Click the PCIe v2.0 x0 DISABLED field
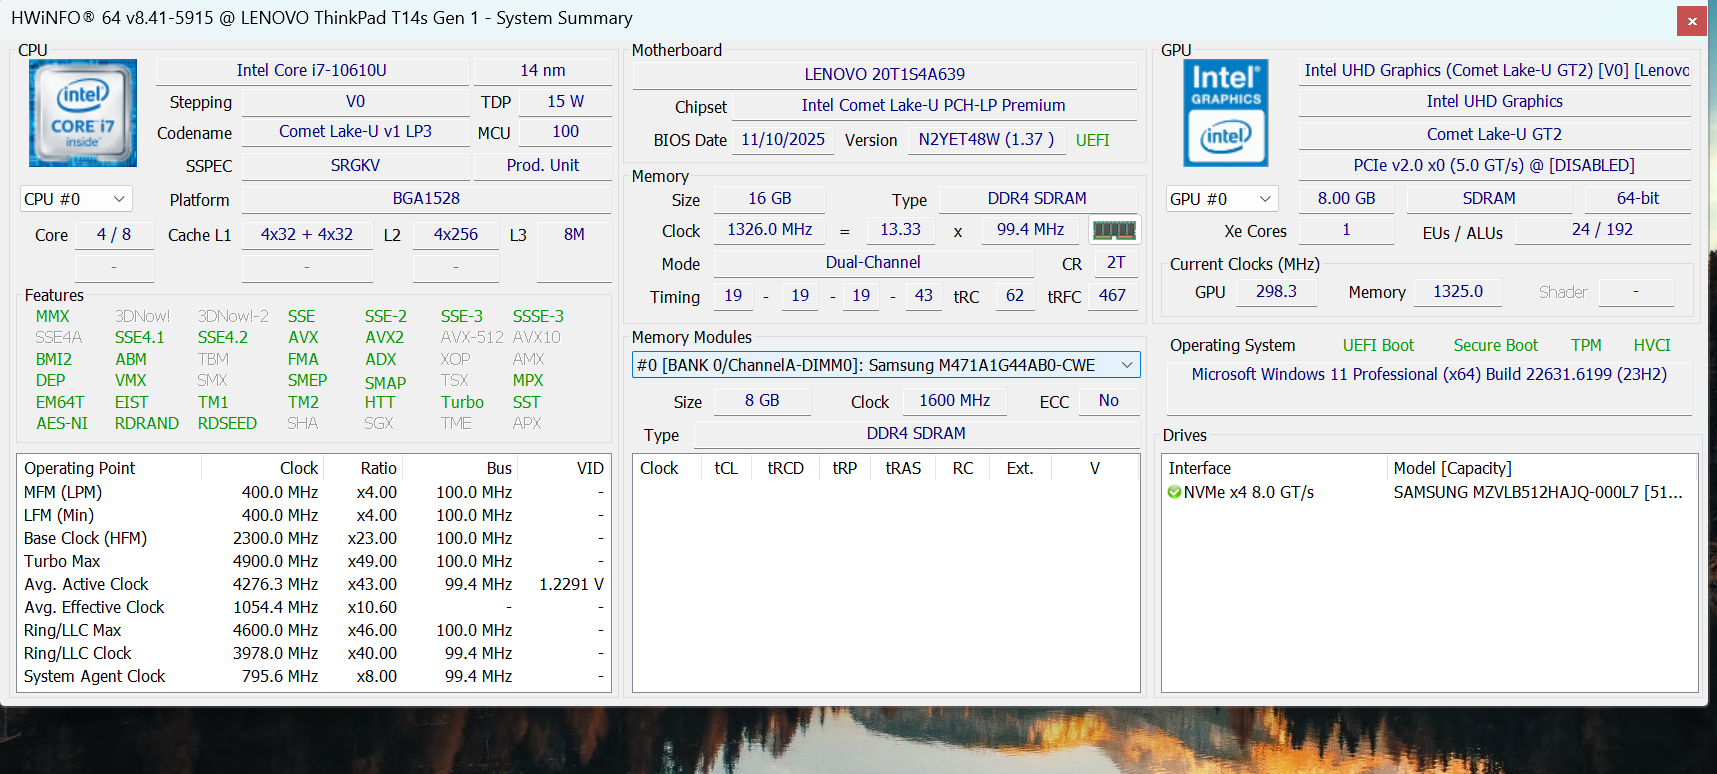The width and height of the screenshot is (1717, 774). coord(1495,165)
